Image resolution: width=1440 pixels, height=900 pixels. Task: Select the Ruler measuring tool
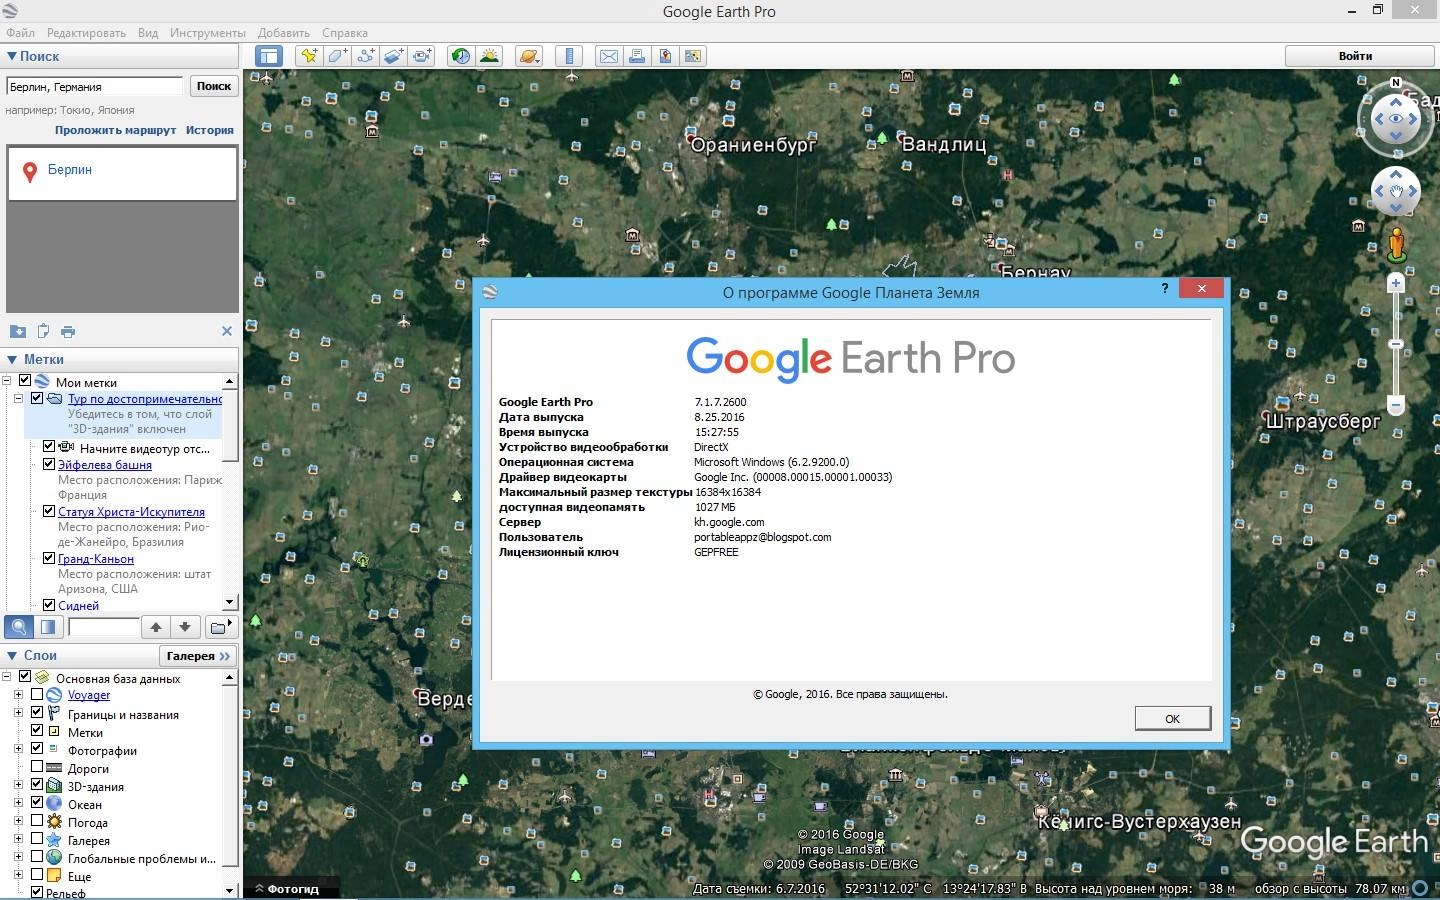click(x=569, y=56)
